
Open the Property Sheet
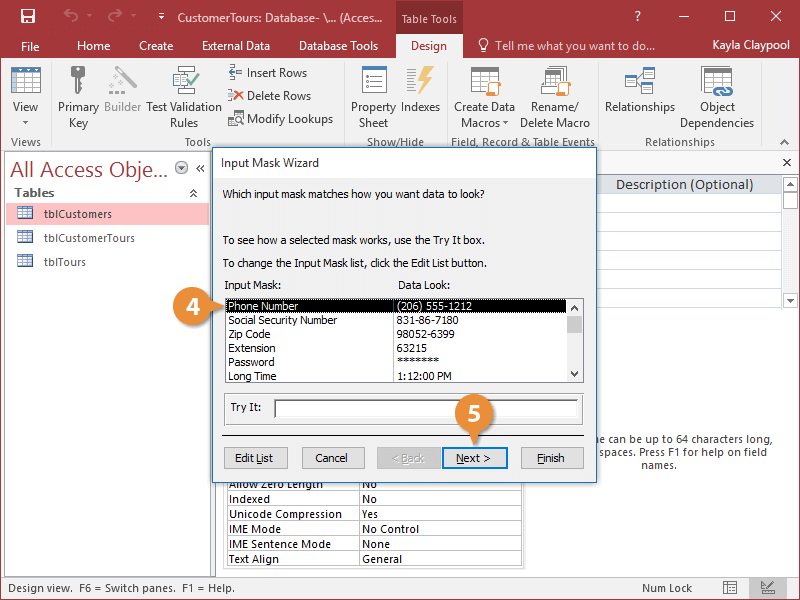click(x=373, y=97)
